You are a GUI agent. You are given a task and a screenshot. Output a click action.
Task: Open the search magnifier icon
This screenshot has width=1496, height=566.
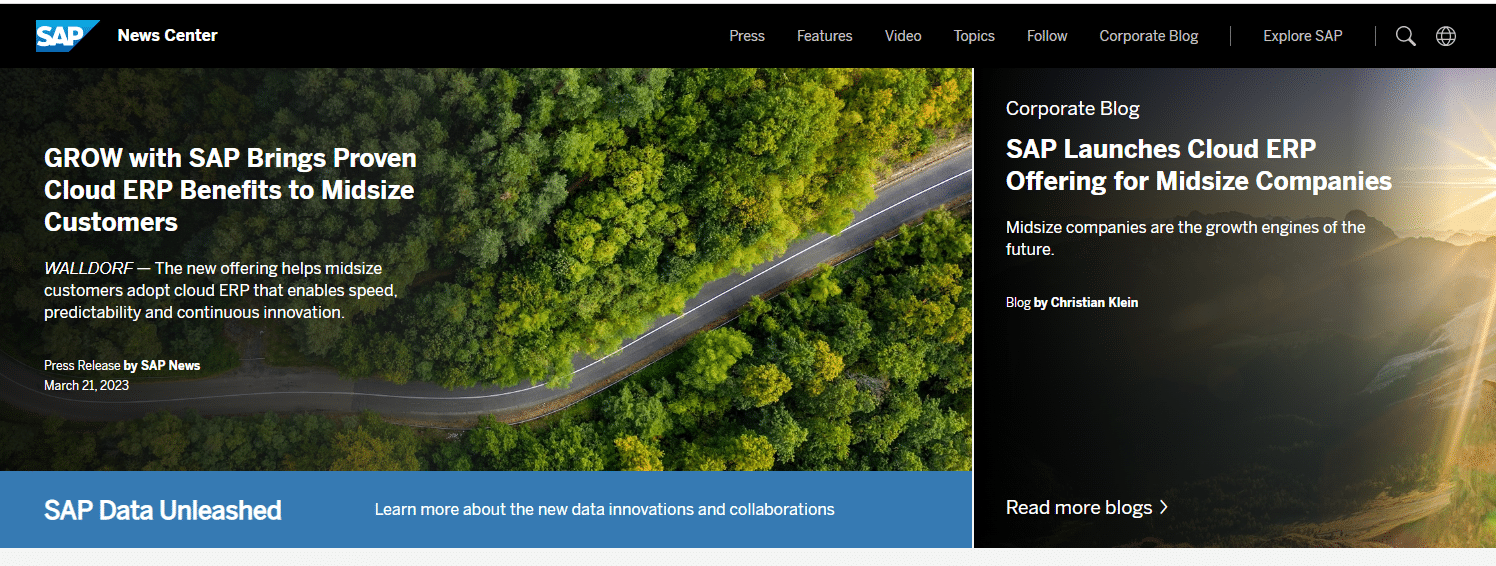coord(1405,36)
